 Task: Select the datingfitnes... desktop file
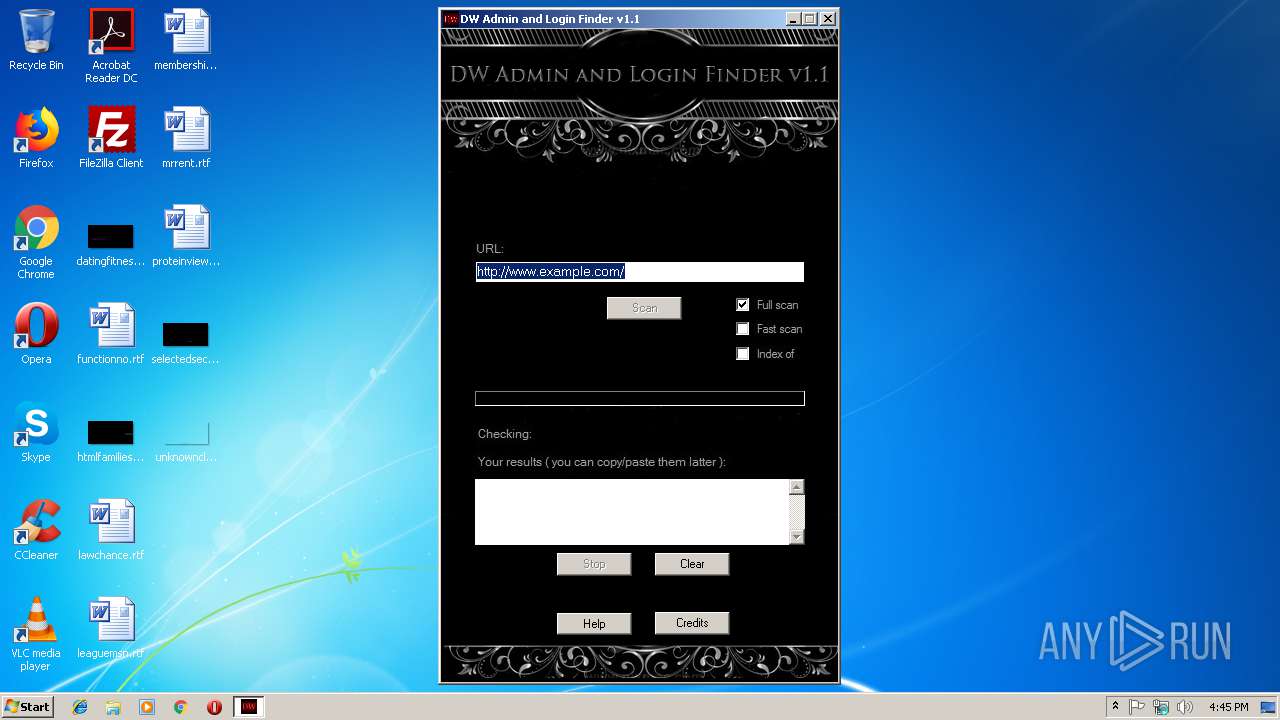coord(111,242)
